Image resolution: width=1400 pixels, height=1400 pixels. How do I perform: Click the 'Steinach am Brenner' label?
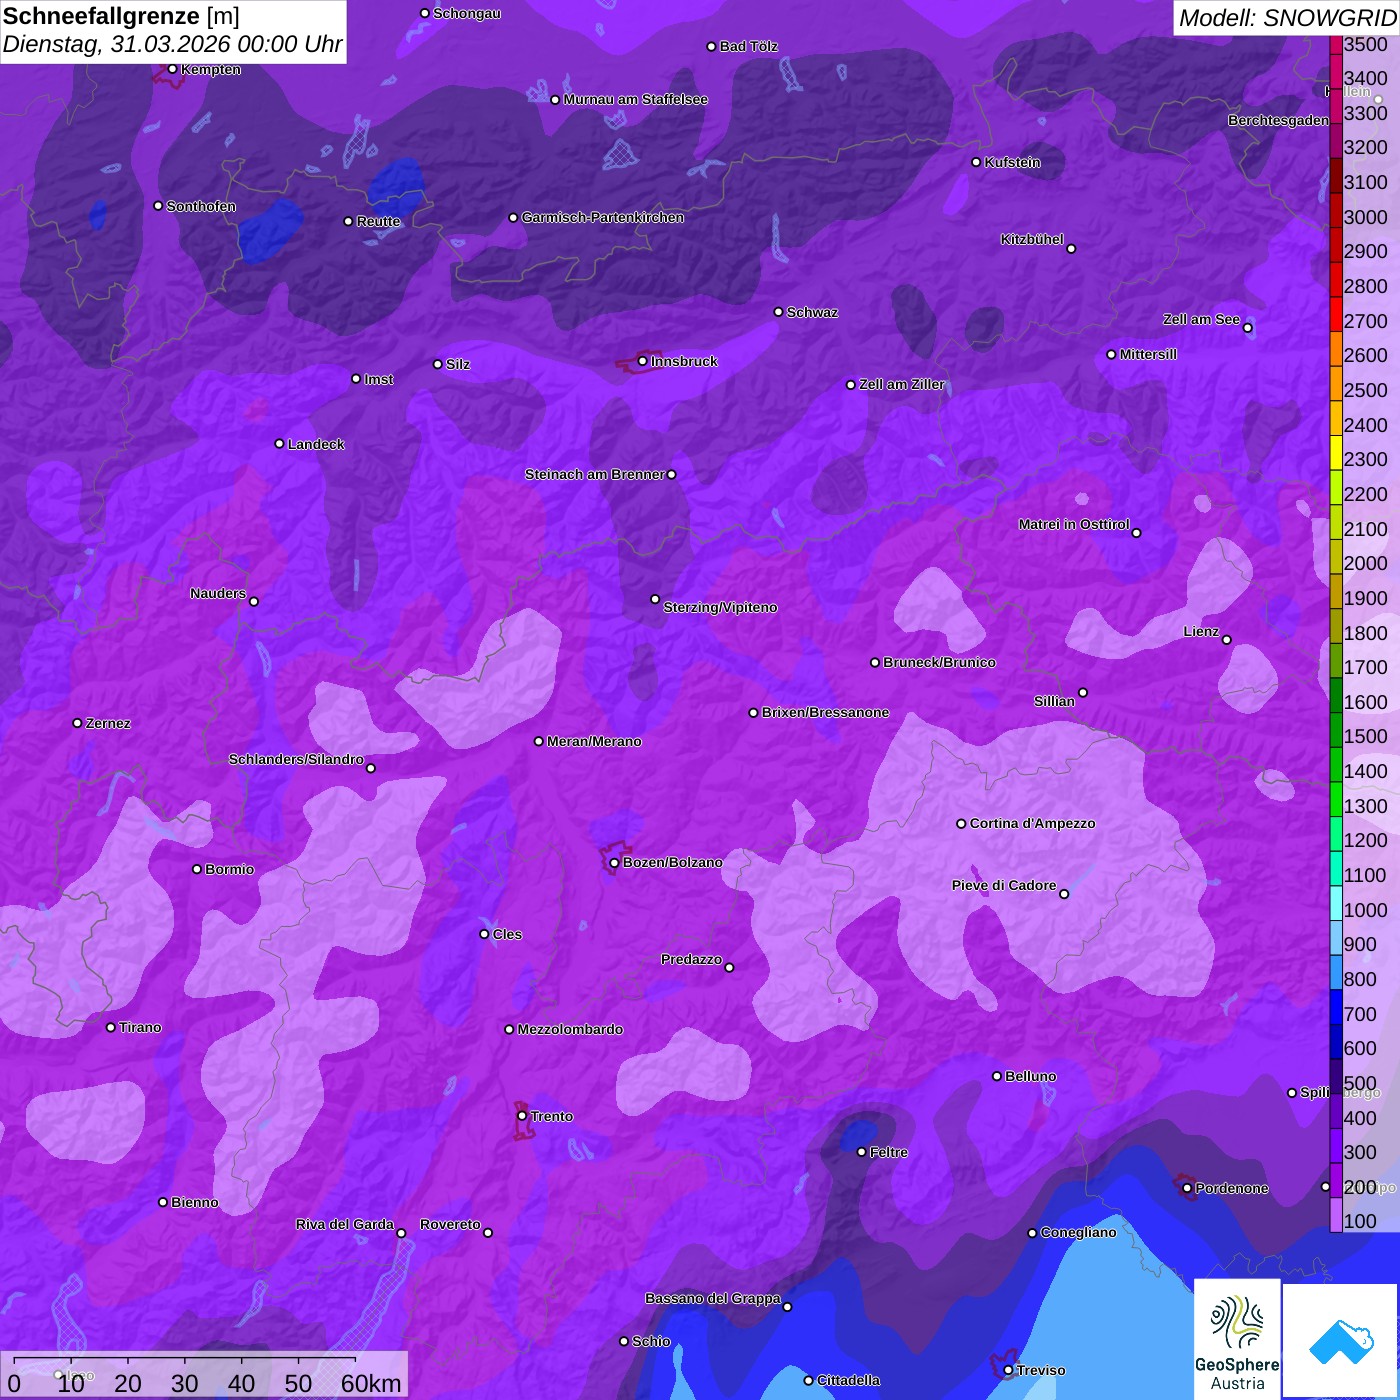(x=594, y=474)
